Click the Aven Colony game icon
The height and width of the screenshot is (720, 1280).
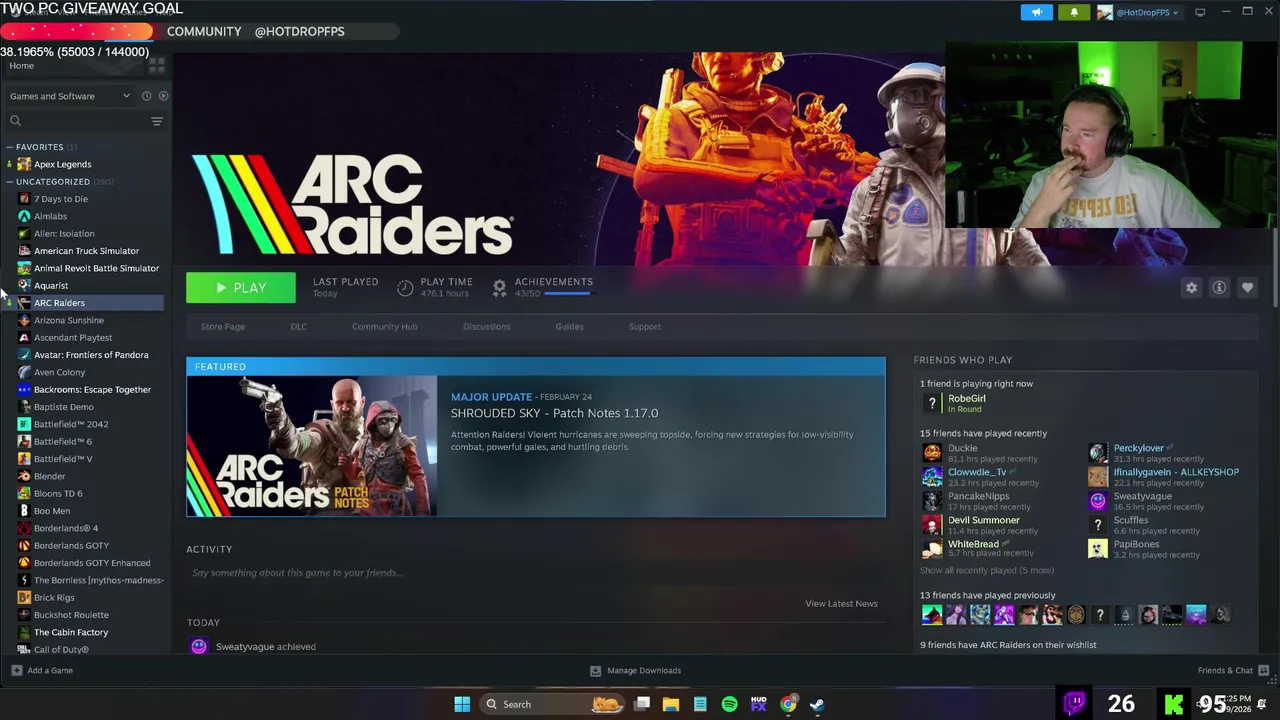[x=24, y=372]
